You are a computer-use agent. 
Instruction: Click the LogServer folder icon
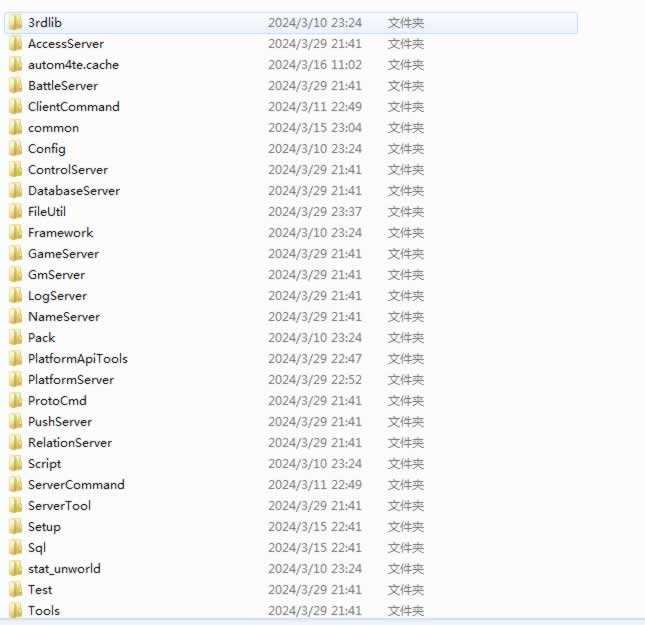click(x=15, y=295)
